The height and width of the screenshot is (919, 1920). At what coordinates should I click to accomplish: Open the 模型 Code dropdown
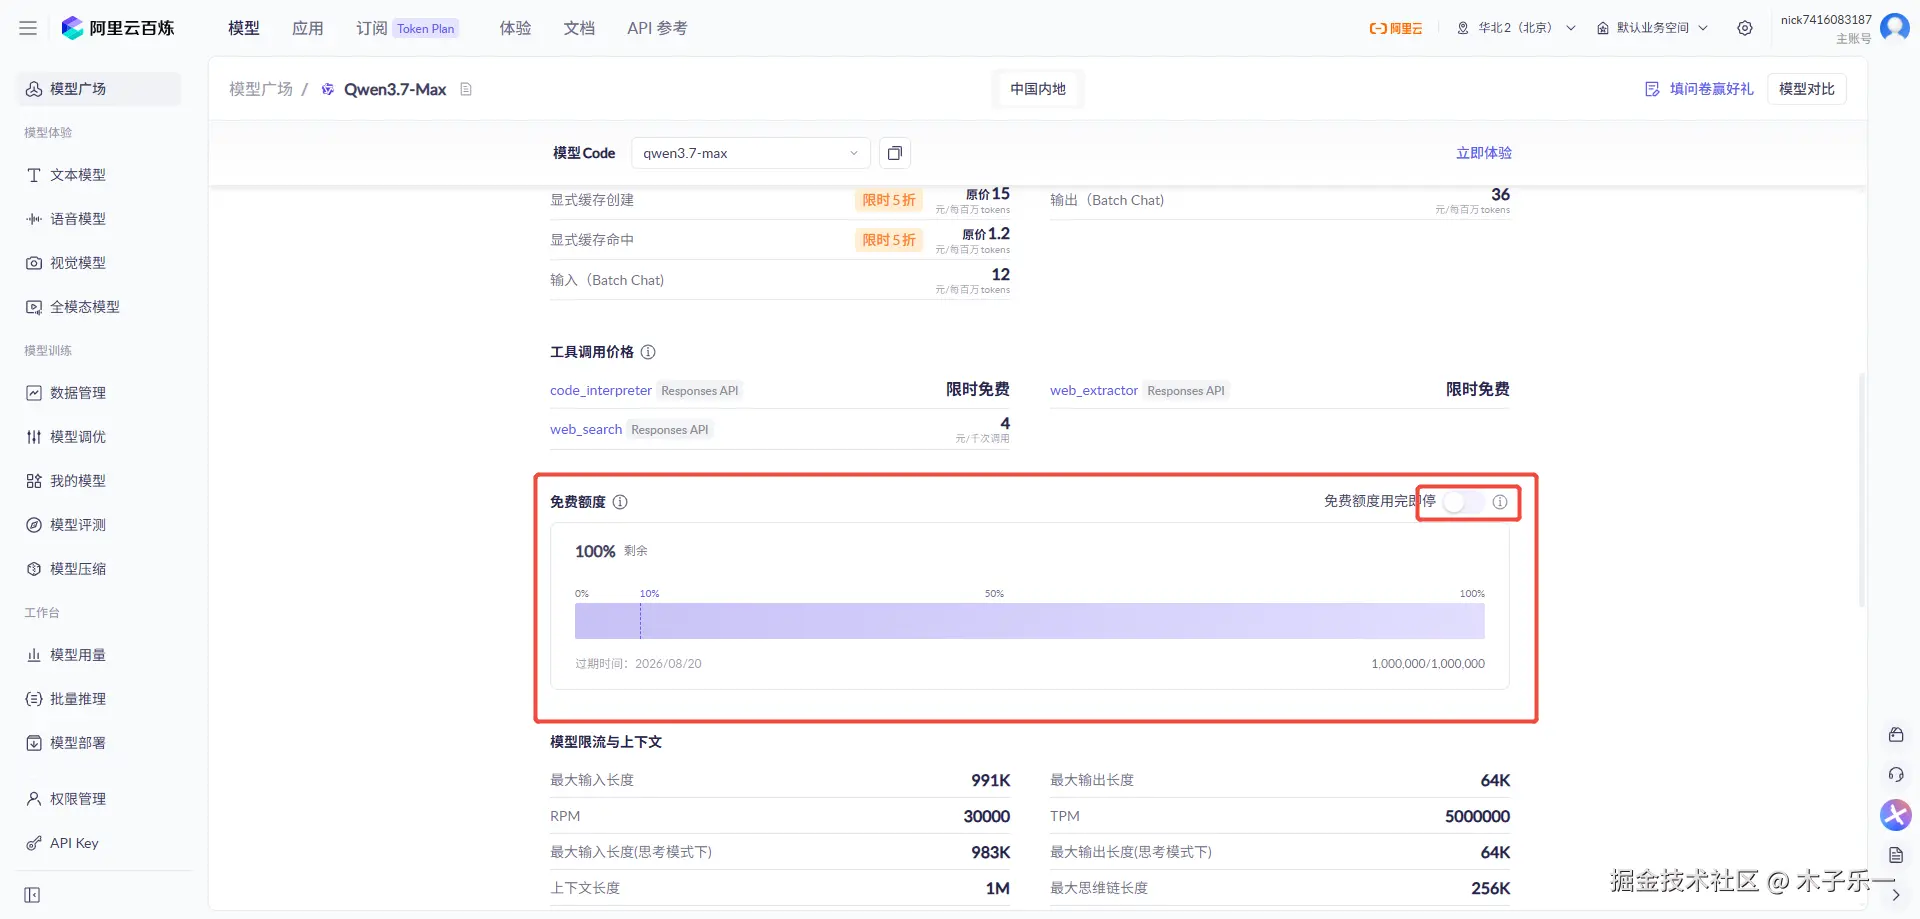[x=751, y=153]
